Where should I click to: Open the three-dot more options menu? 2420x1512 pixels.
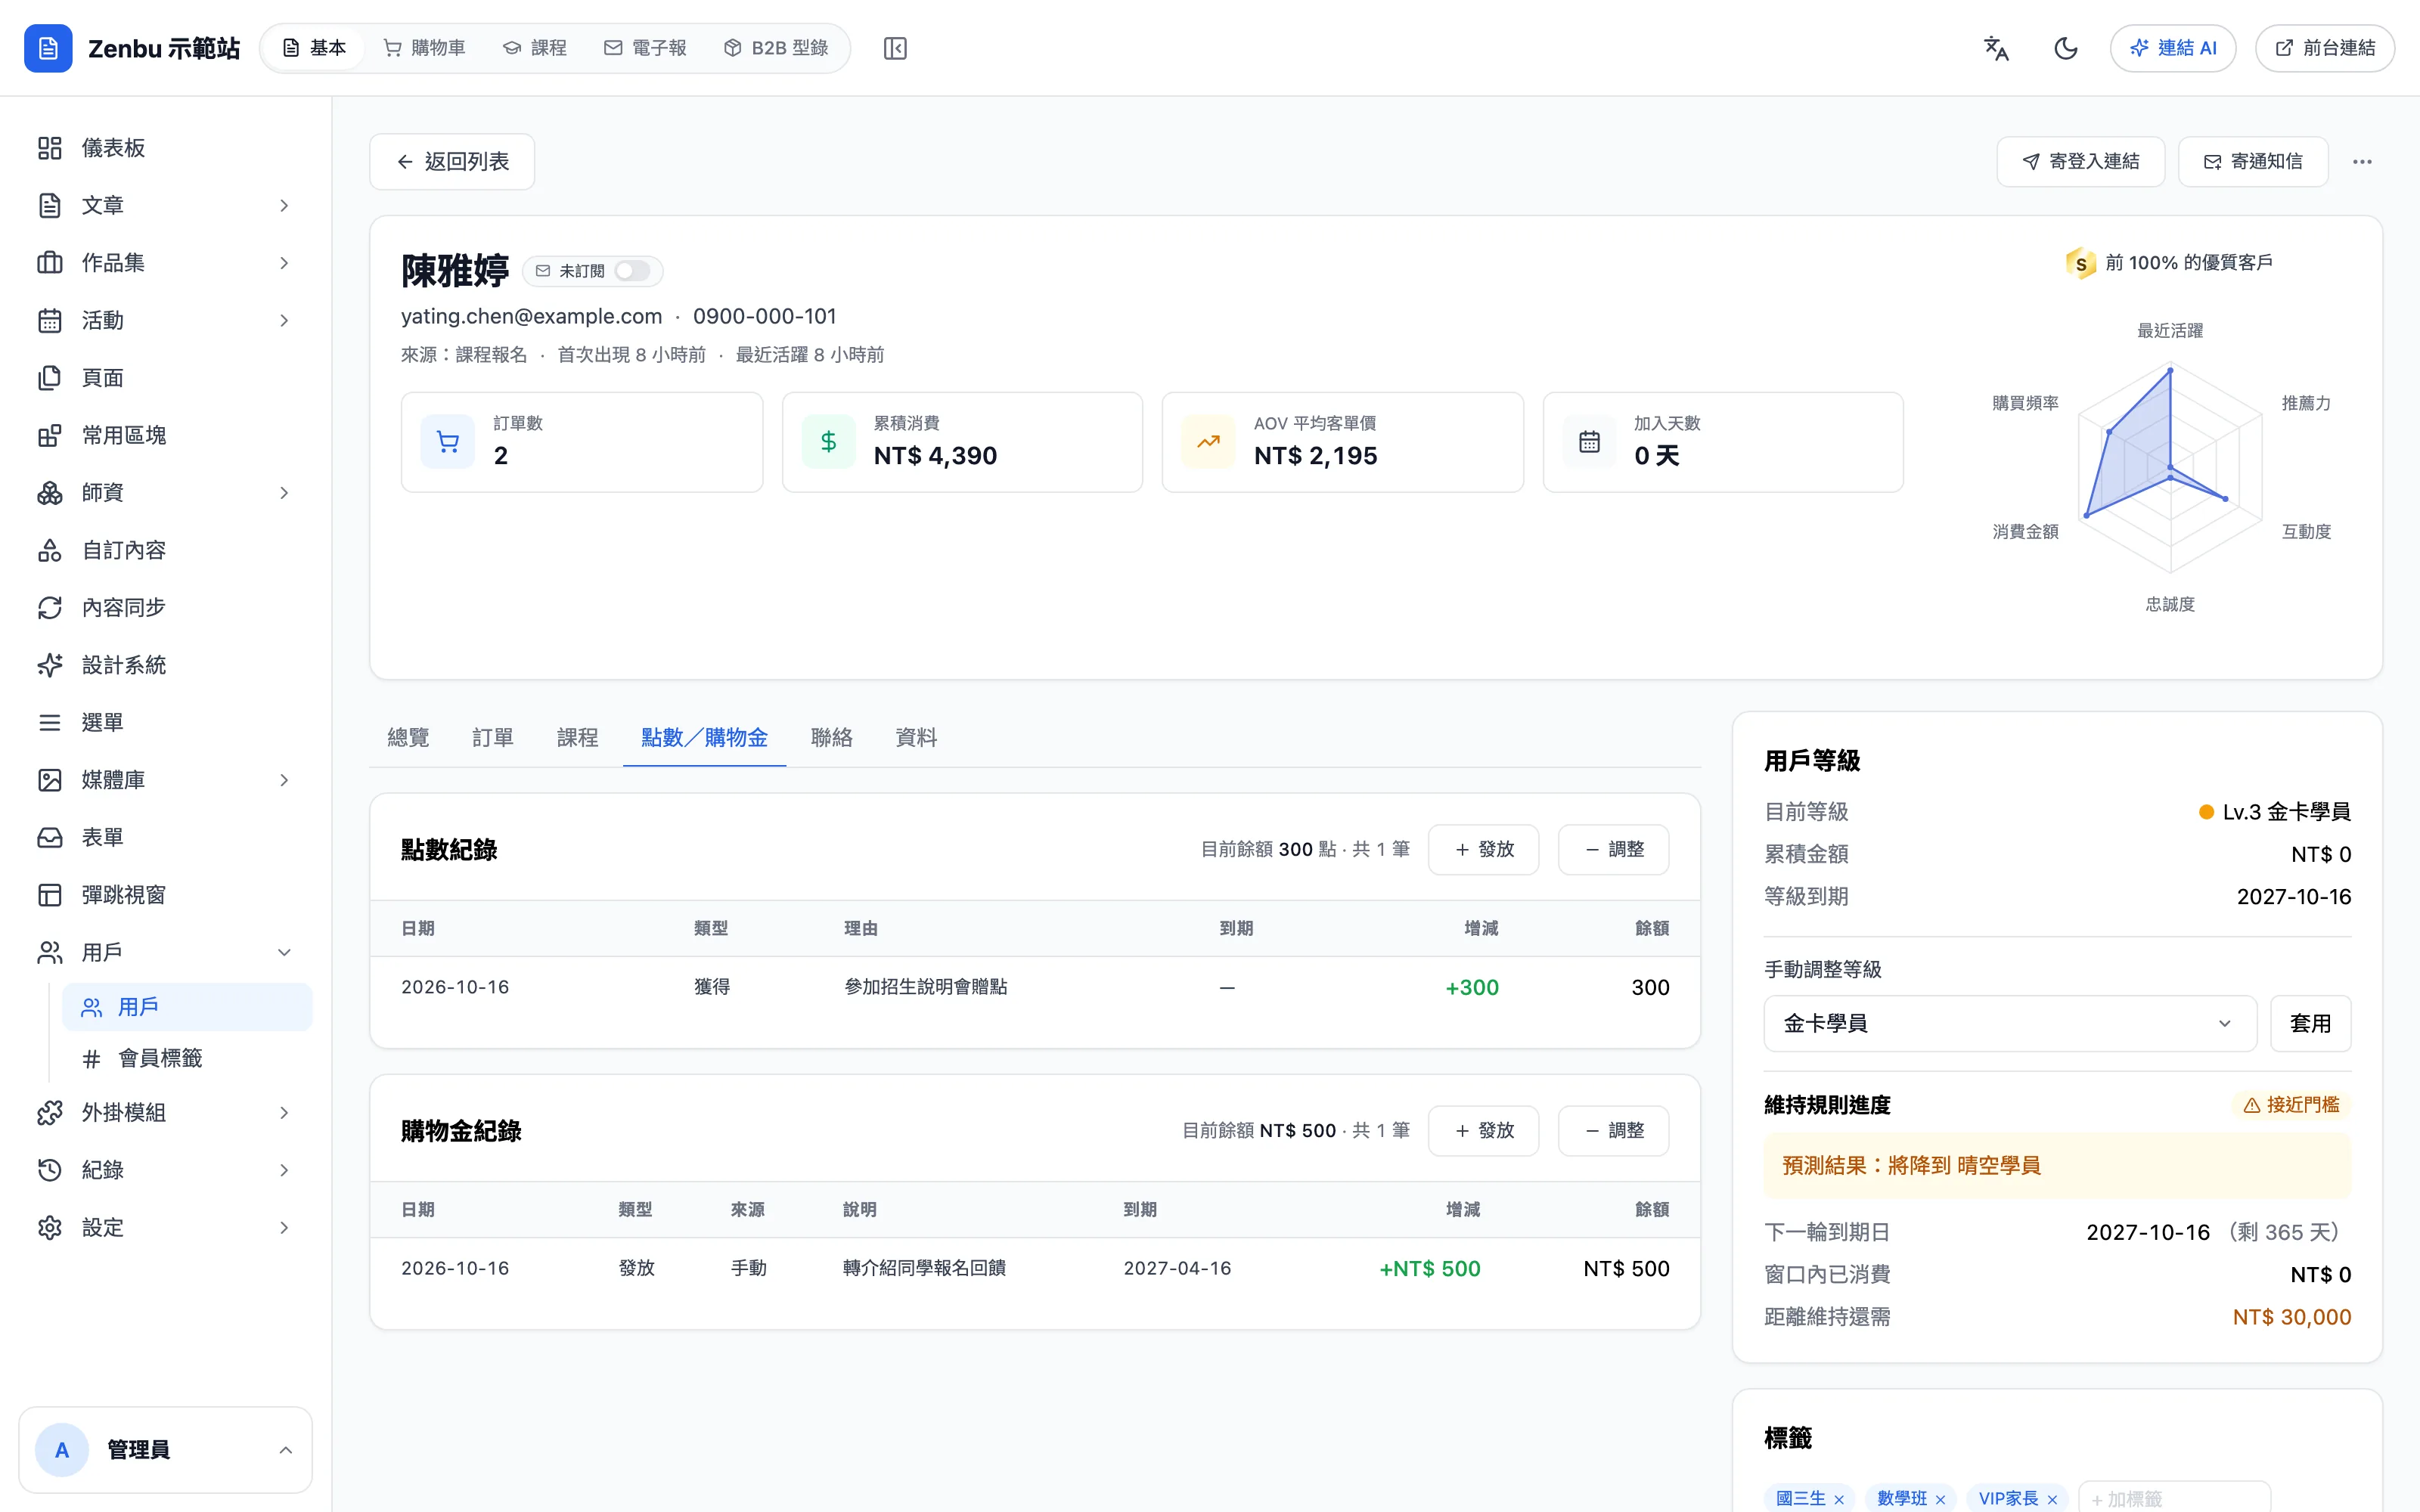tap(2362, 162)
